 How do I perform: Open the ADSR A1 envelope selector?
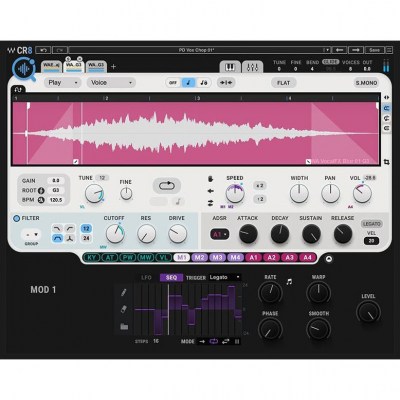point(220,234)
